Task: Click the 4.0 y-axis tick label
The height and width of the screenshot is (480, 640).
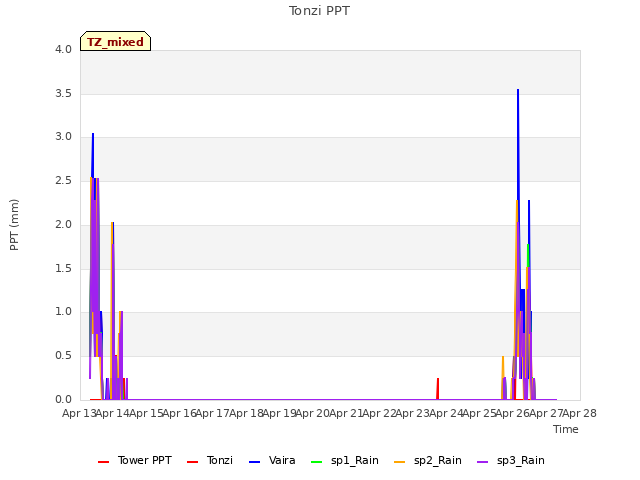Action: tap(63, 49)
